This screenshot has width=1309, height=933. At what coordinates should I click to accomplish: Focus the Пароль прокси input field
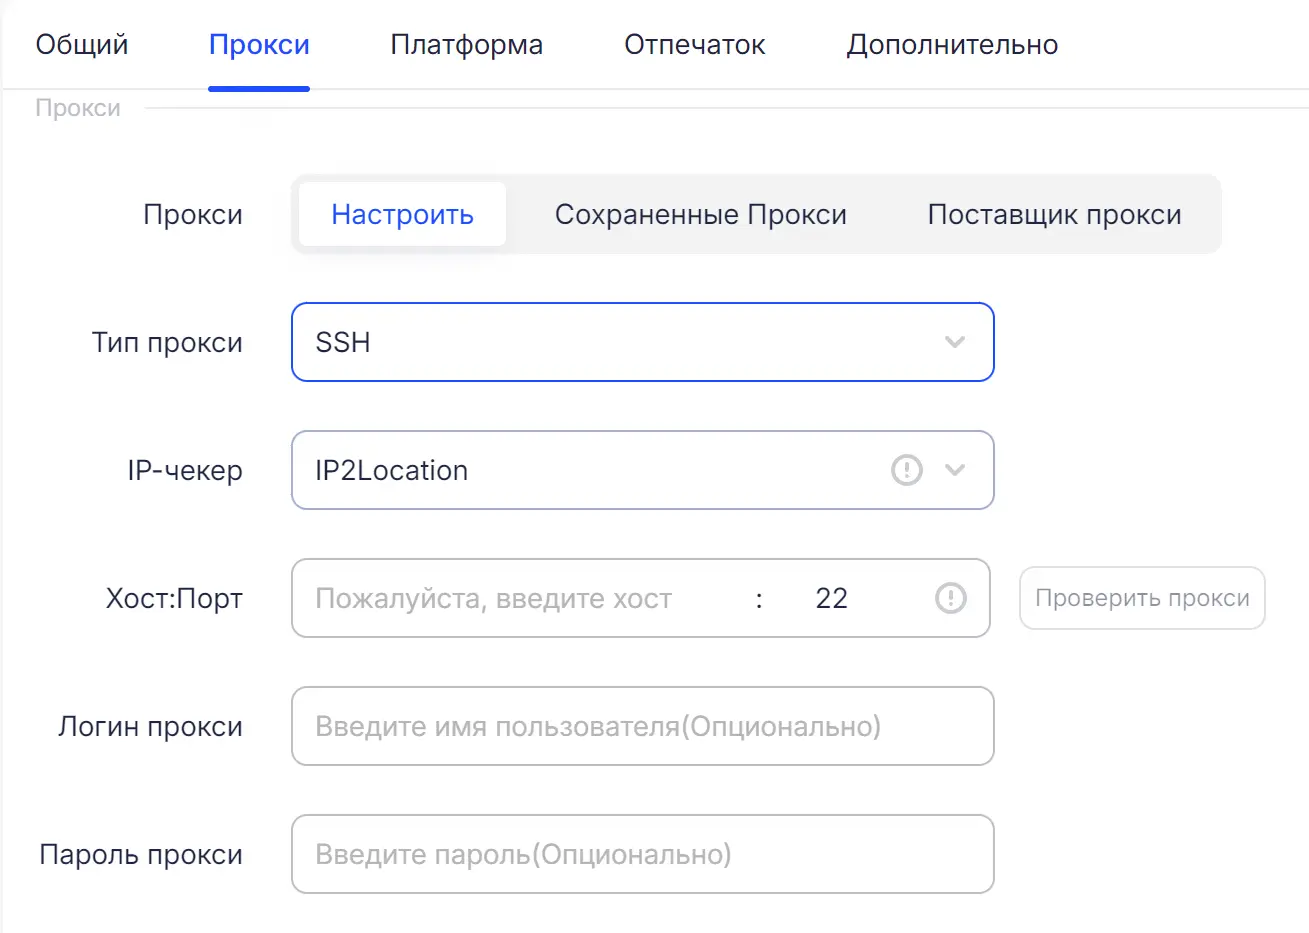point(642,854)
